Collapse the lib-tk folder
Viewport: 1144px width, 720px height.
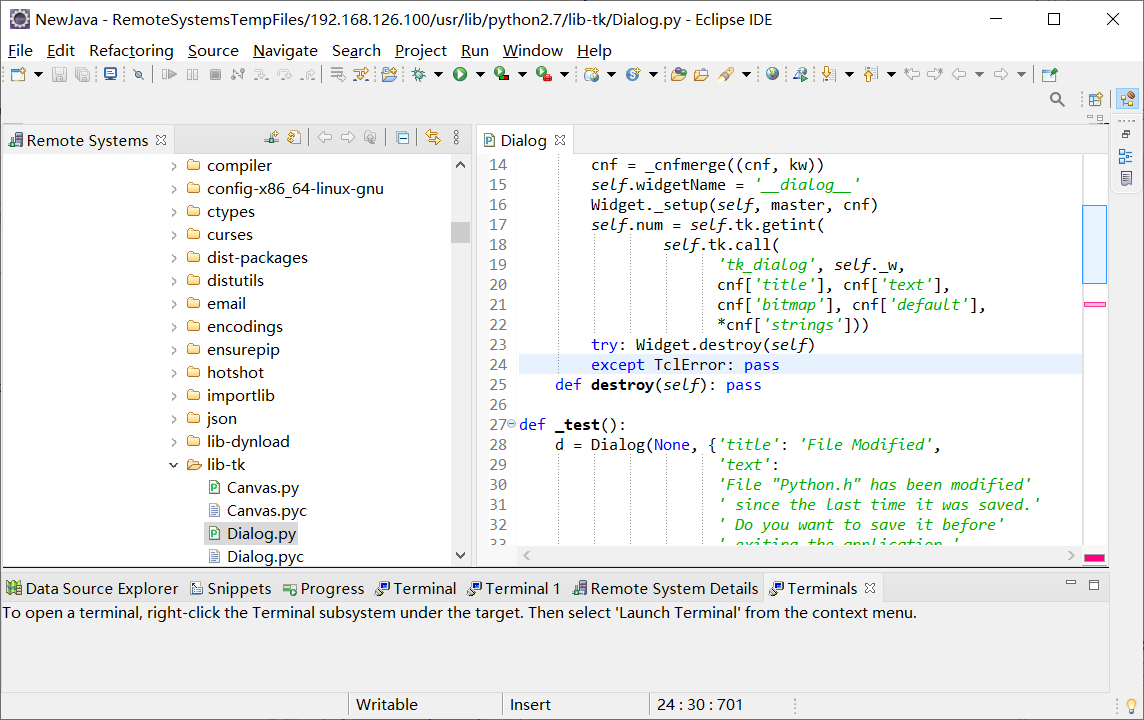[174, 465]
